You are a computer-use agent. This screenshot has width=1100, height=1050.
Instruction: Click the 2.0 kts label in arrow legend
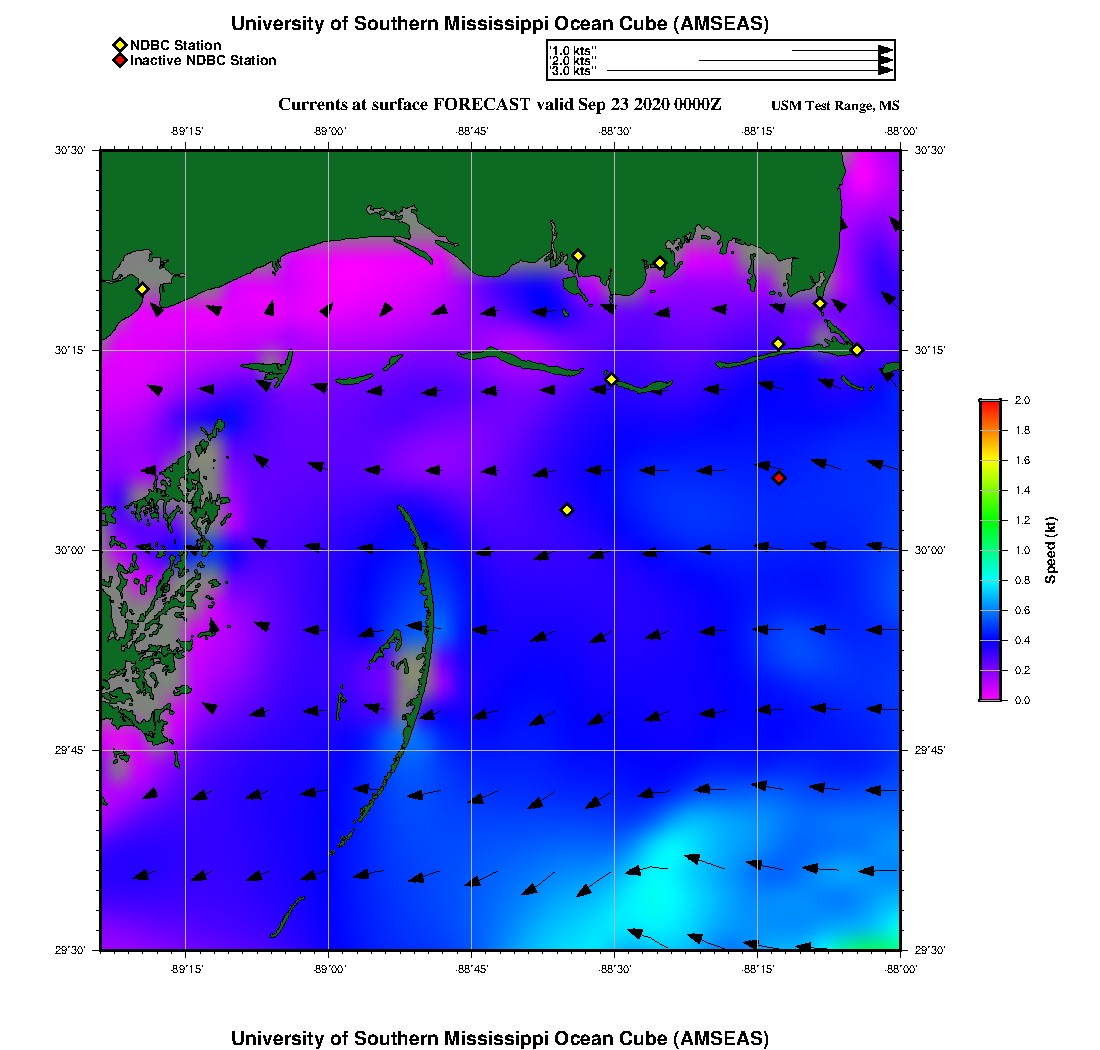tap(573, 60)
